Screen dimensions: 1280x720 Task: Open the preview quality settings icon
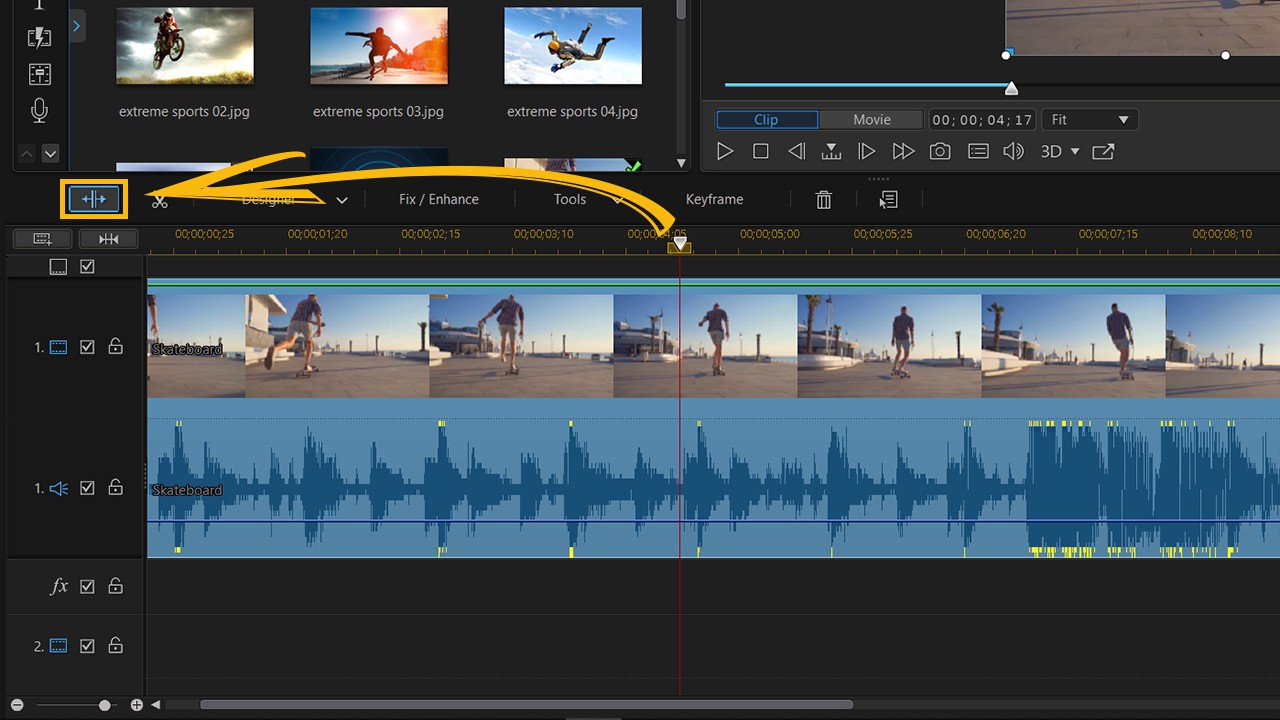point(979,151)
